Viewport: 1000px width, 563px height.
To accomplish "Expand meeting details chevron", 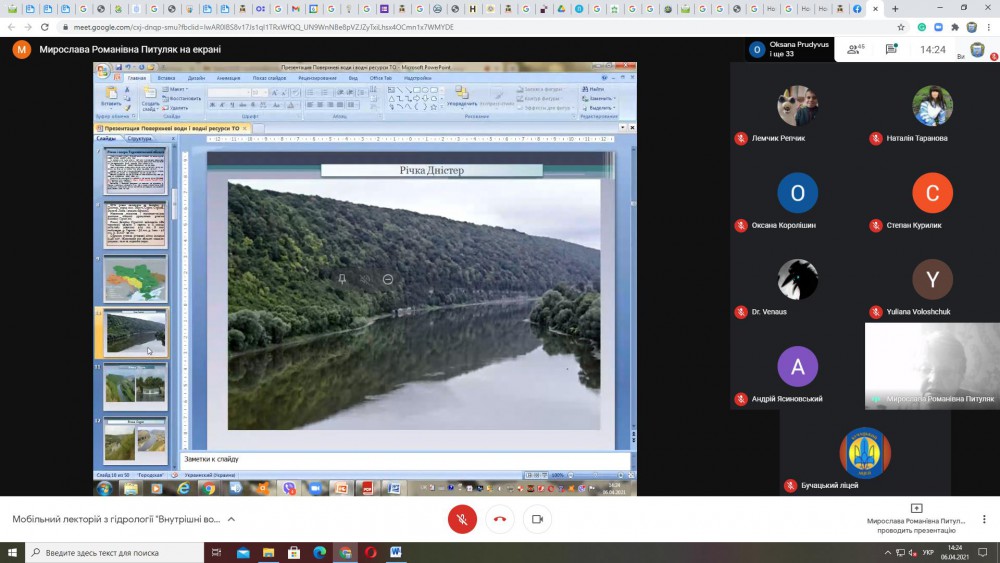I will [232, 519].
